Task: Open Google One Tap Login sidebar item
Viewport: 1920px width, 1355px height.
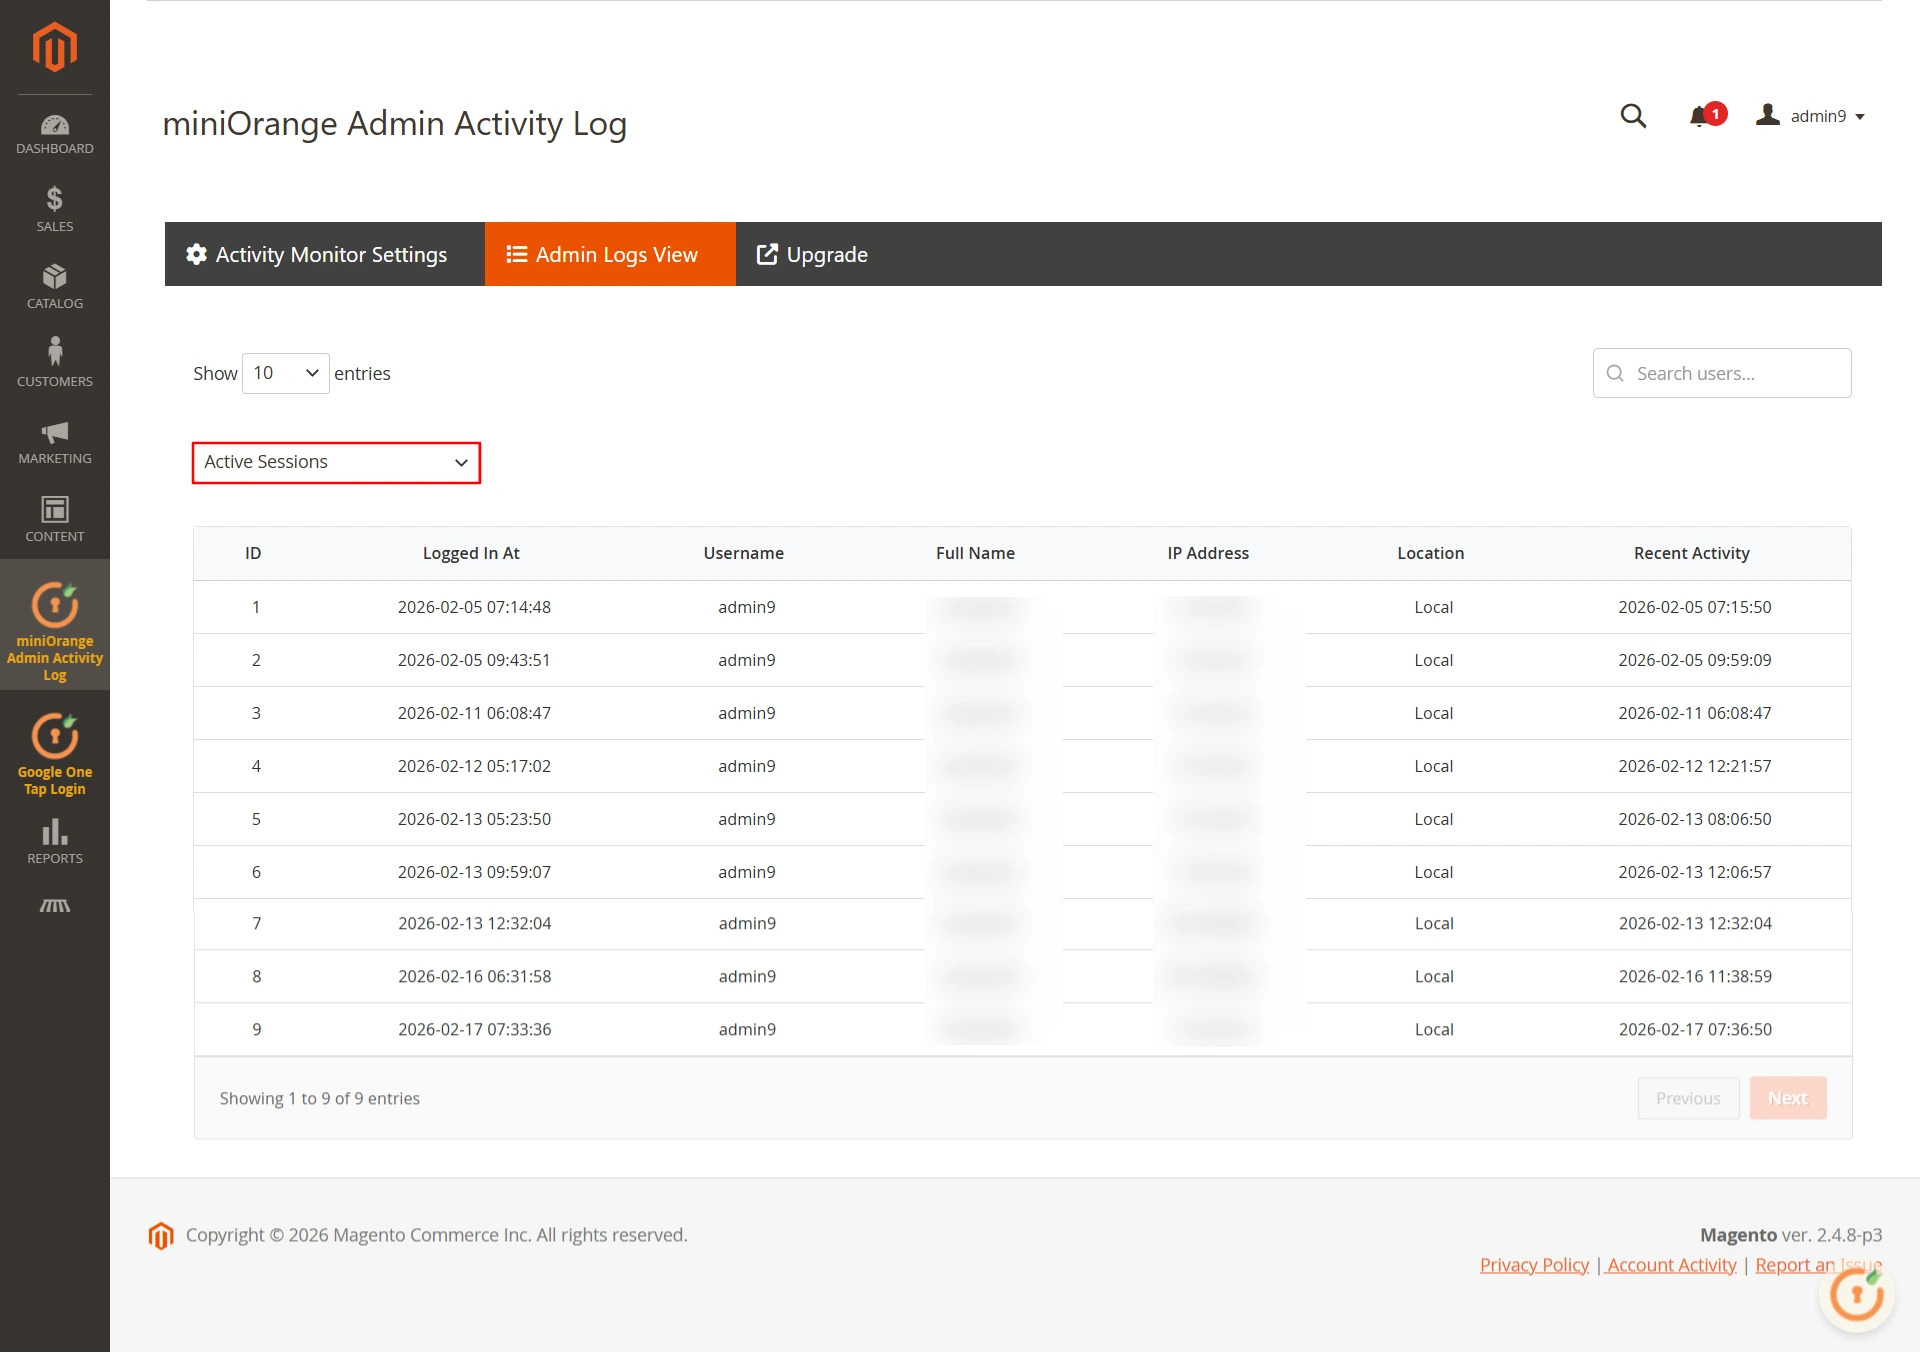Action: click(55, 750)
